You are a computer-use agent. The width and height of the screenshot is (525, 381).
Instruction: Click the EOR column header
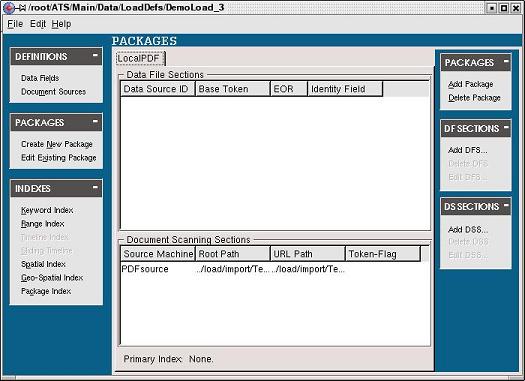289,89
